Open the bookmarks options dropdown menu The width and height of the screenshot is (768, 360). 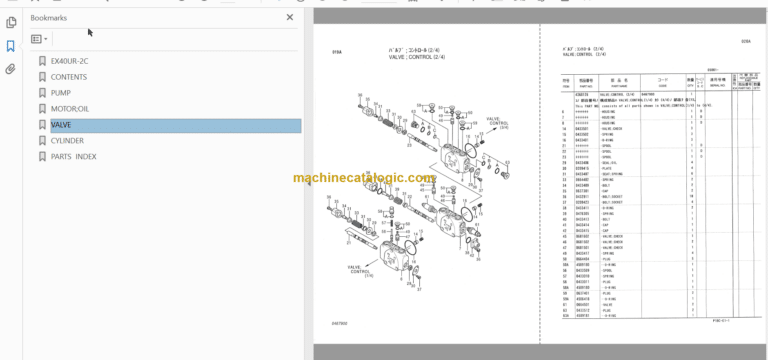pos(39,39)
